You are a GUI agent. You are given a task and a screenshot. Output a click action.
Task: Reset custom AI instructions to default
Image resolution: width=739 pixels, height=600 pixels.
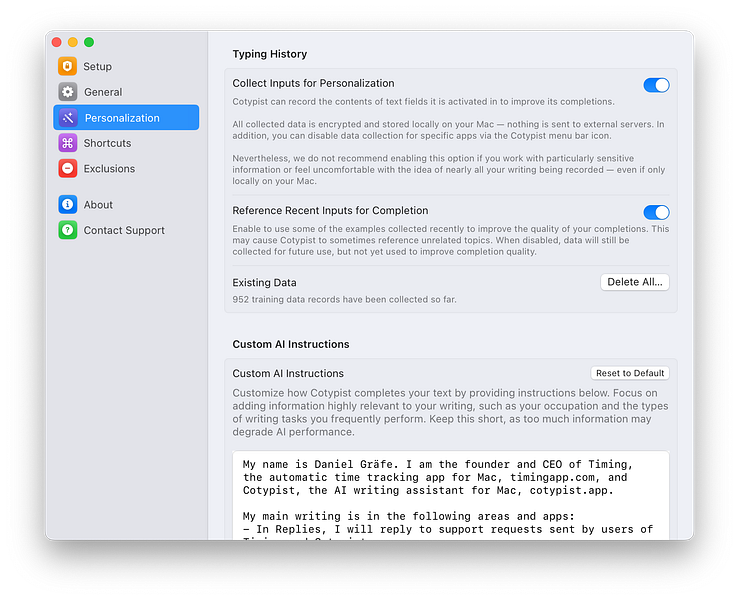pos(630,373)
